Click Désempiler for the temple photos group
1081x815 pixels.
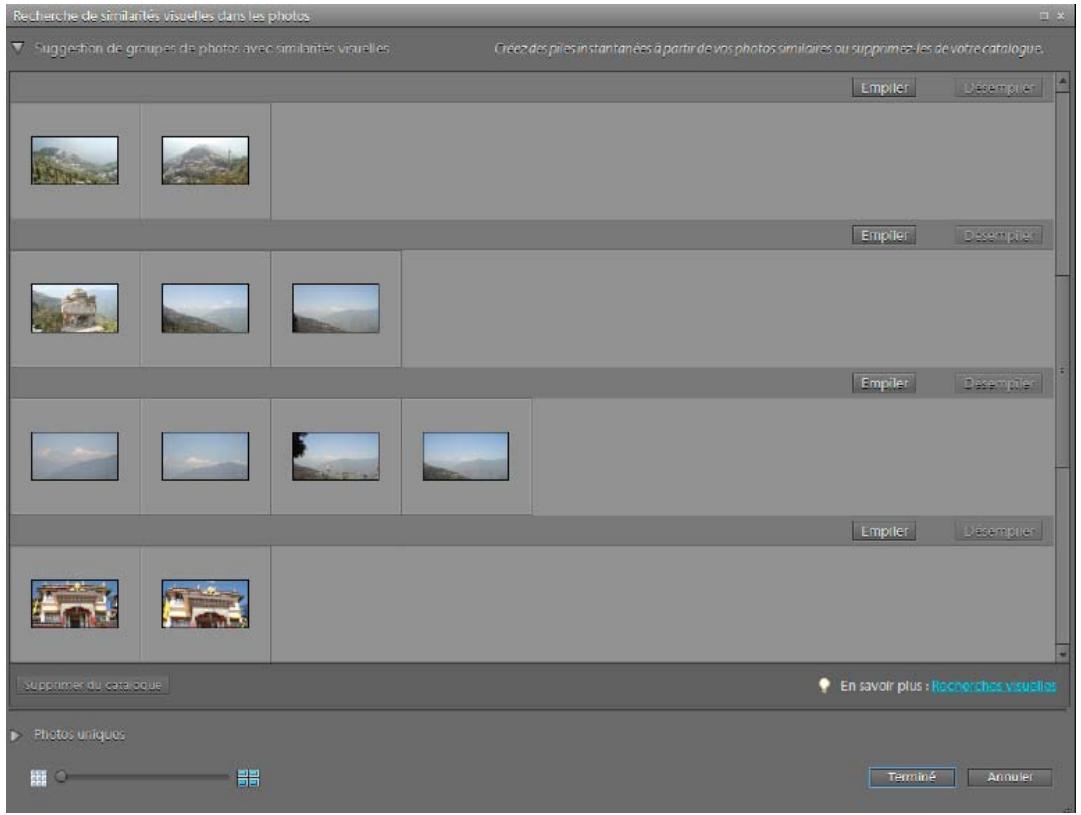(x=998, y=531)
